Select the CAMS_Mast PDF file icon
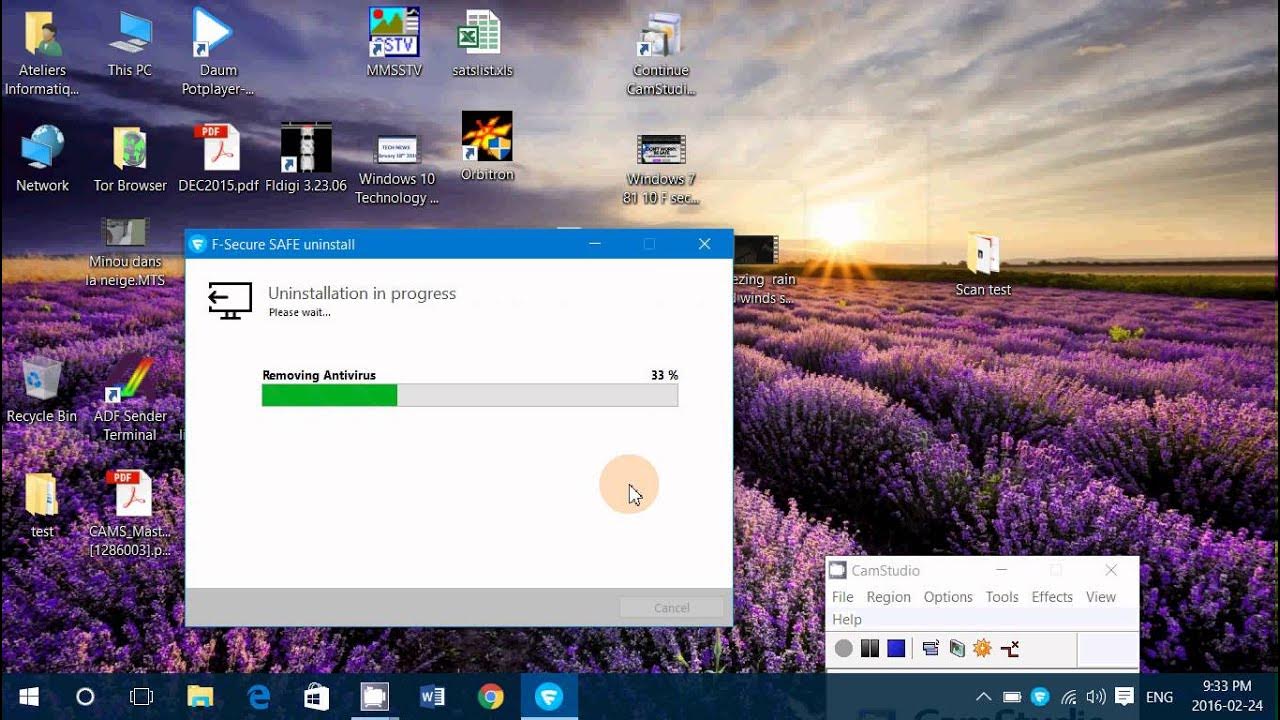This screenshot has height=720, width=1280. click(x=130, y=514)
